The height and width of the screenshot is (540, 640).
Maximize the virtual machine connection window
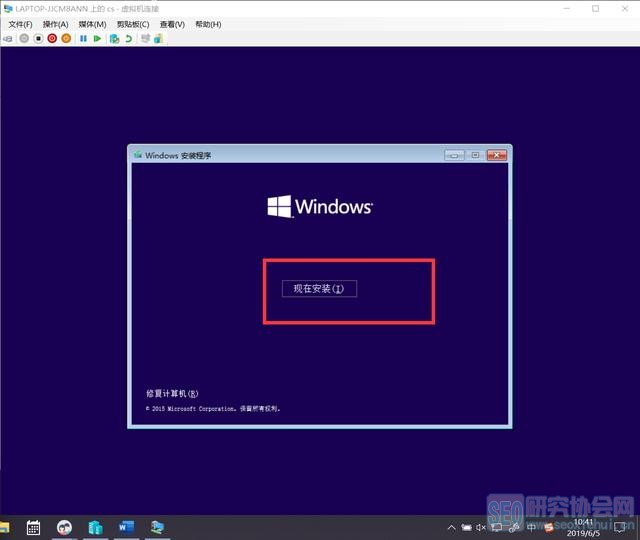click(x=596, y=8)
